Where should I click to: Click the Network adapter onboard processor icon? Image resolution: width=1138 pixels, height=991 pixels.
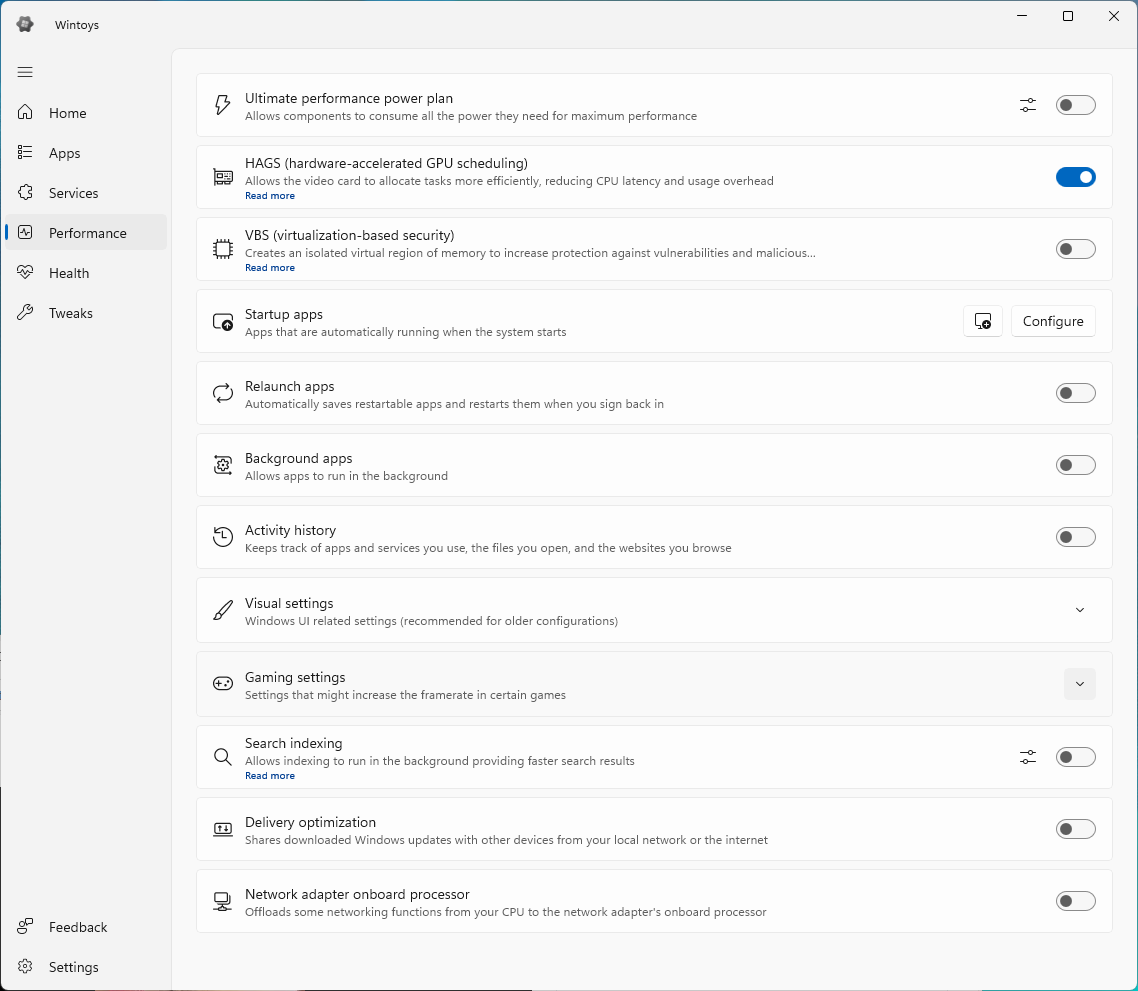(x=223, y=901)
